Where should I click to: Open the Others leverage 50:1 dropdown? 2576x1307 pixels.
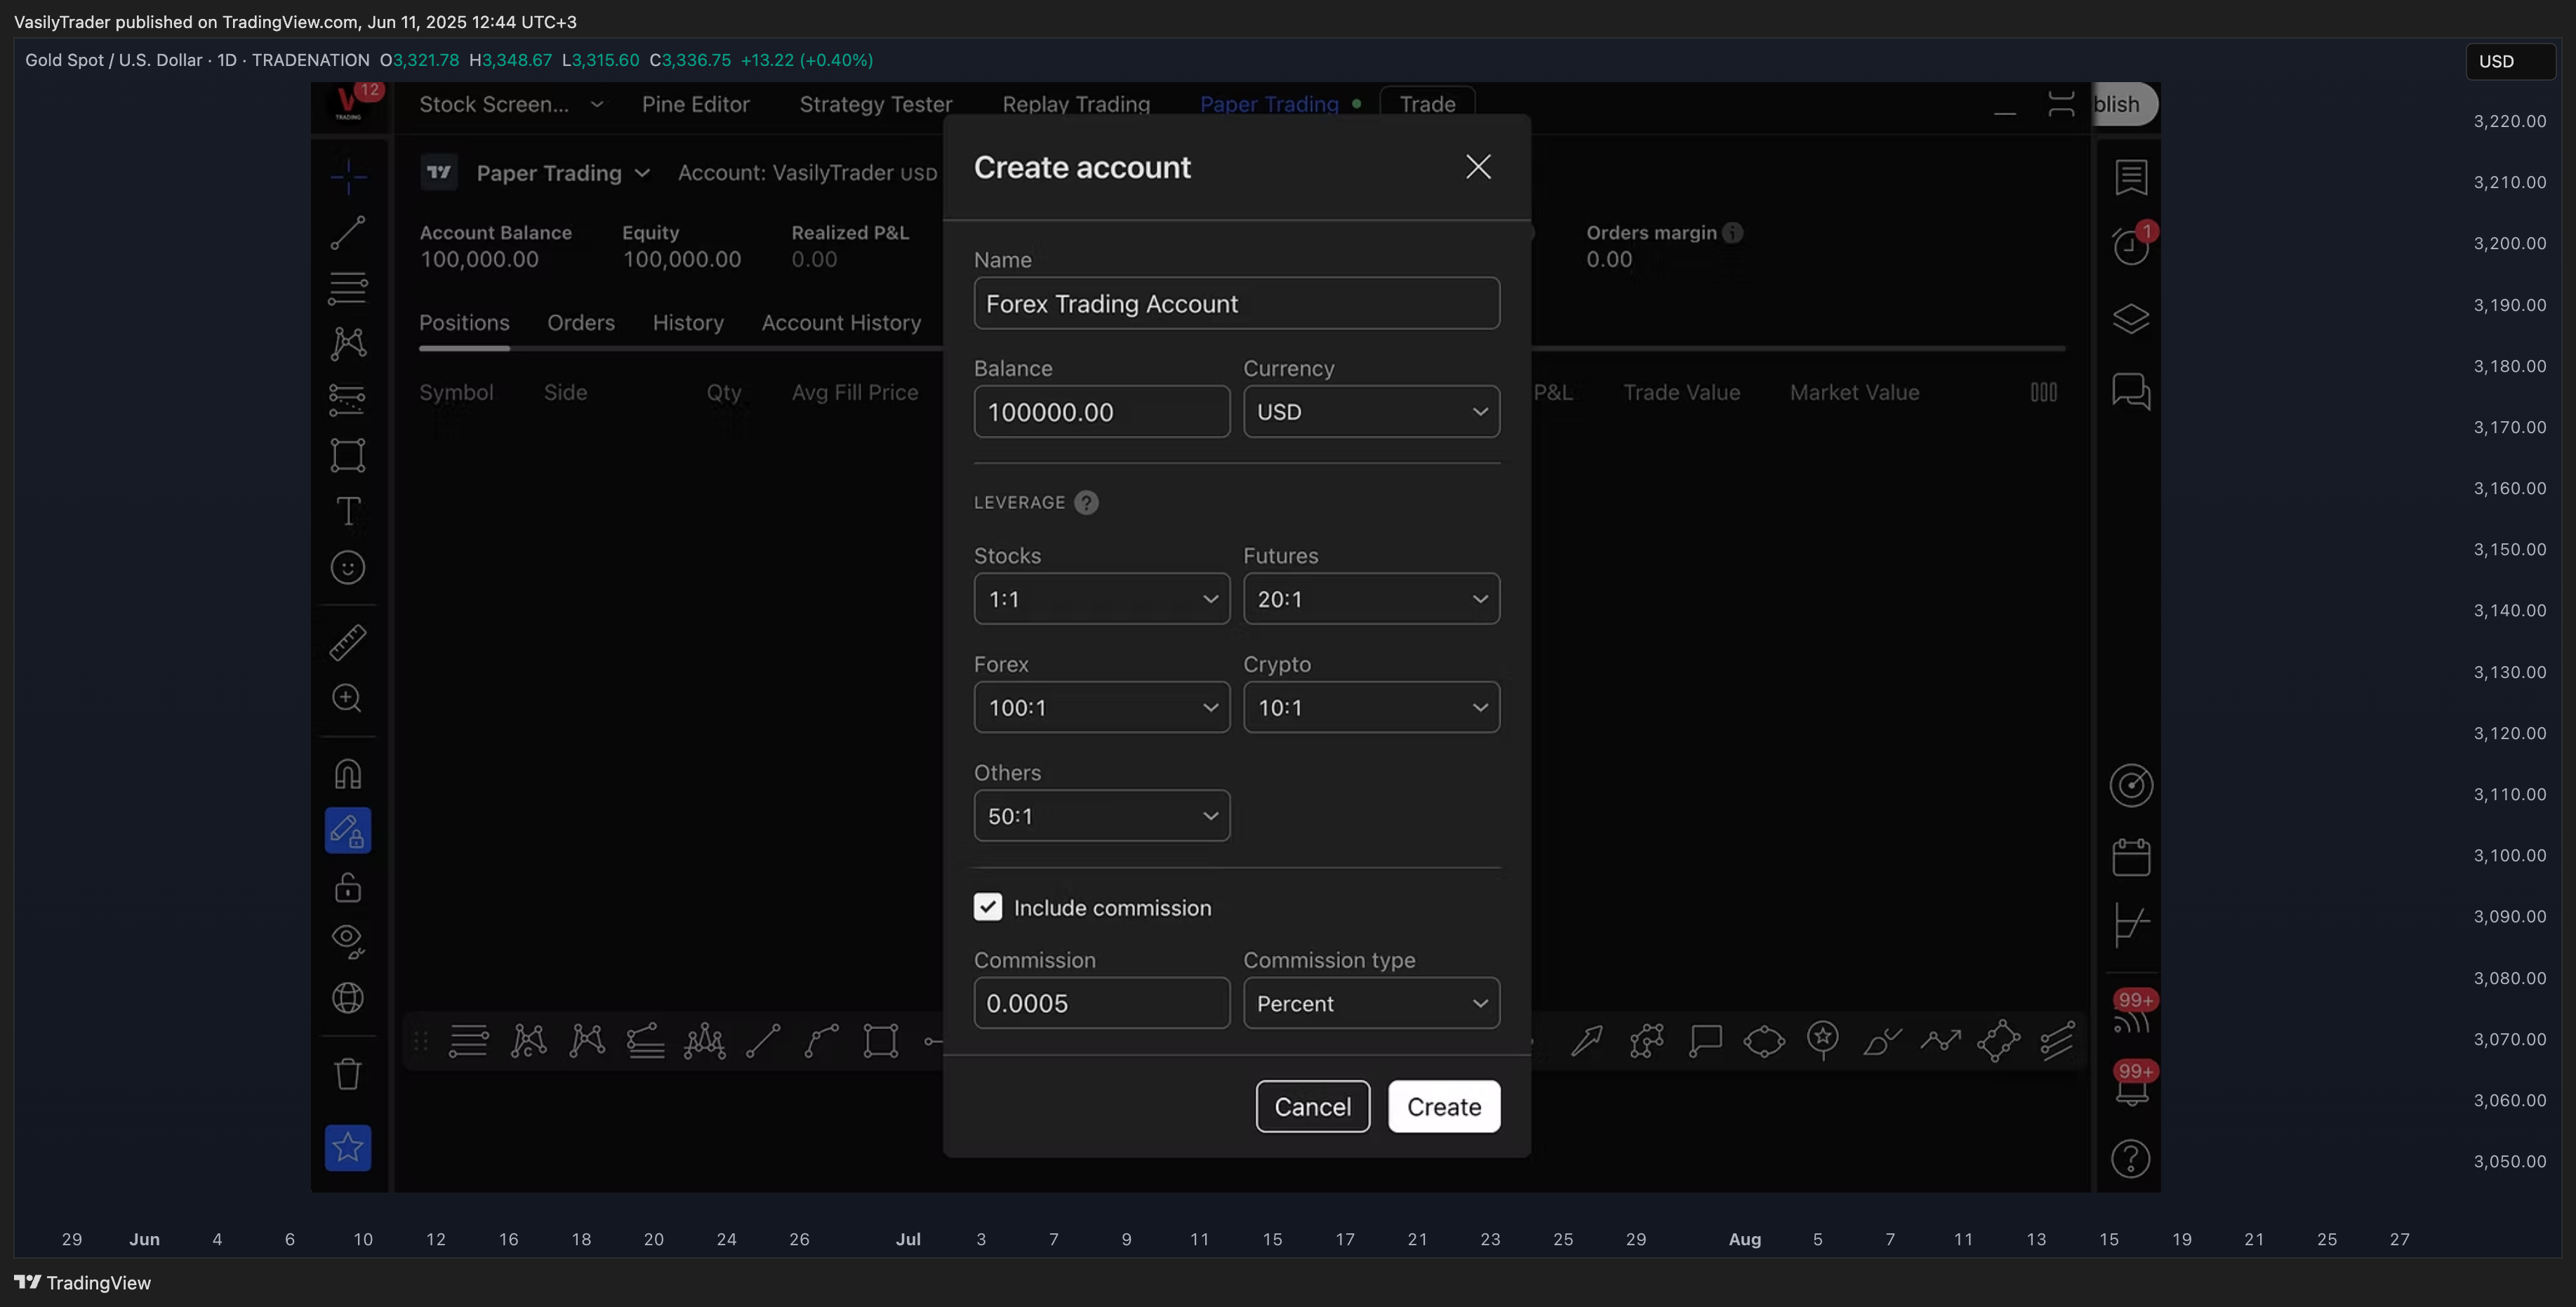click(1101, 815)
